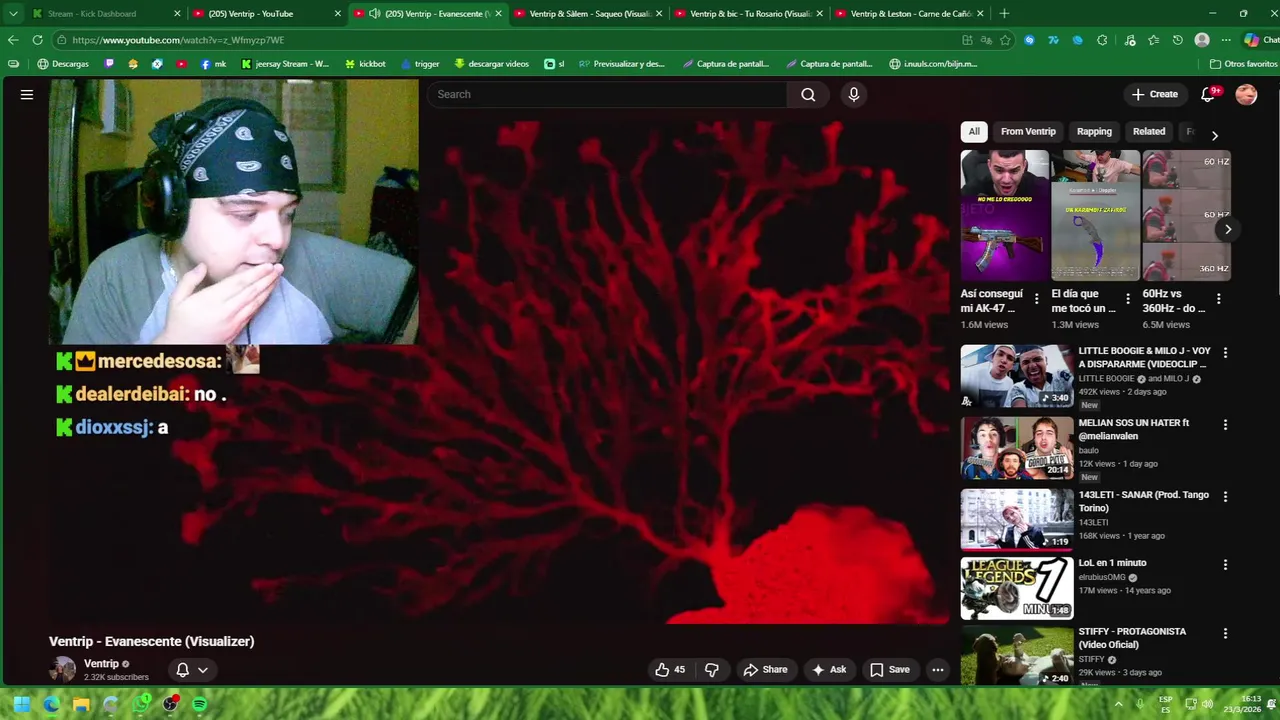Start voice search with the microphone icon

pyautogui.click(x=853, y=94)
